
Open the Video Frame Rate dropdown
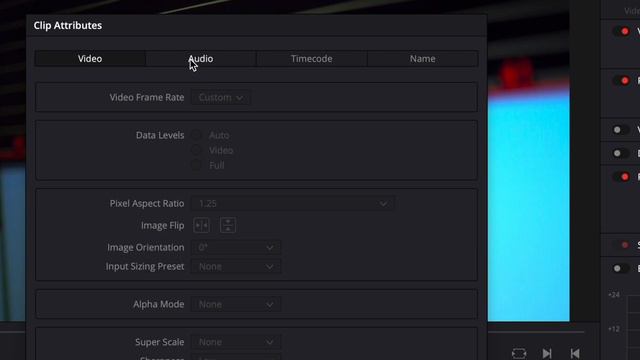[x=221, y=98]
